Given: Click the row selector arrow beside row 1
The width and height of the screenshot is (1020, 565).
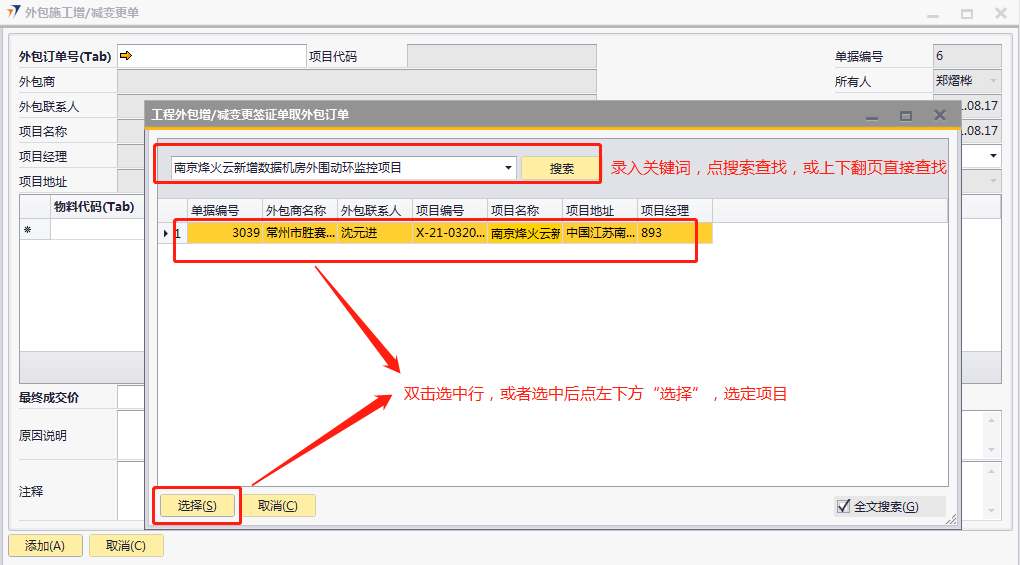Looking at the screenshot, I should tap(165, 233).
